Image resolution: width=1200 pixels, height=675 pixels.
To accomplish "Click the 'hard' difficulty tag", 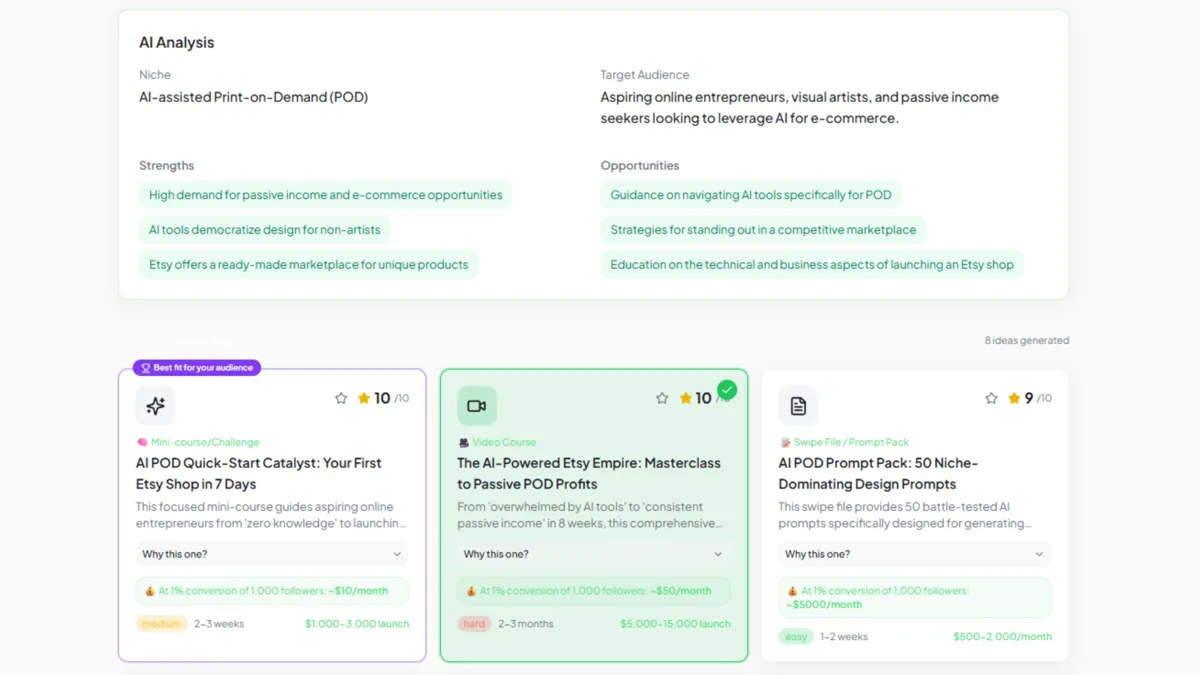I will 474,624.
